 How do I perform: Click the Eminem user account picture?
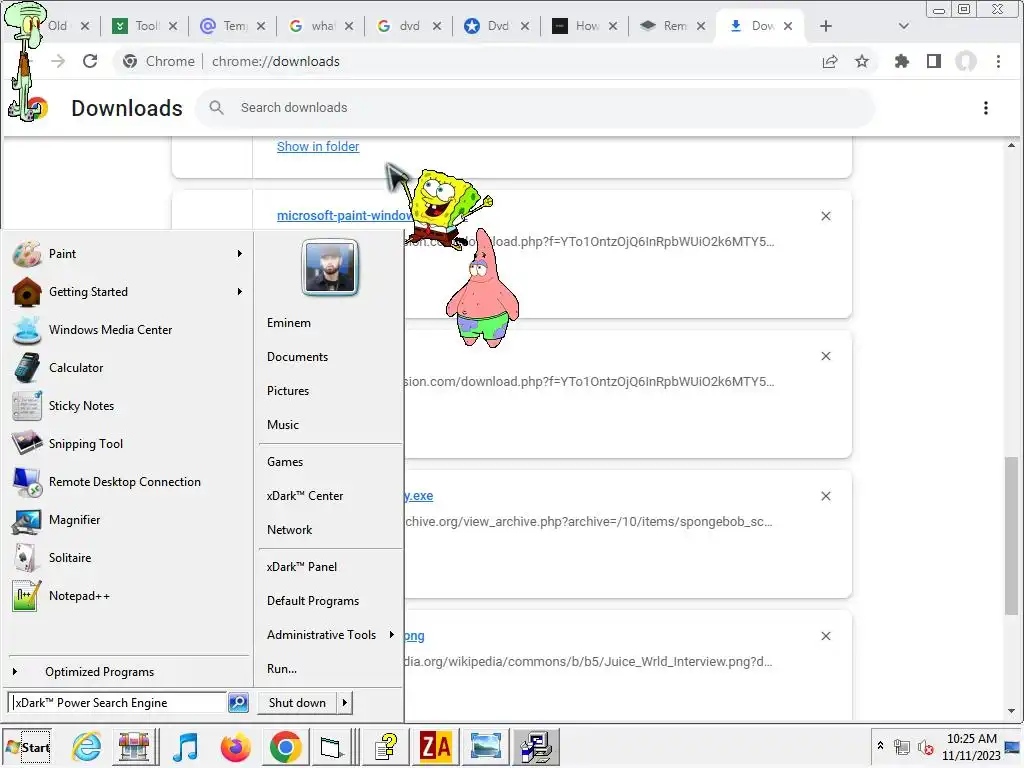click(330, 268)
